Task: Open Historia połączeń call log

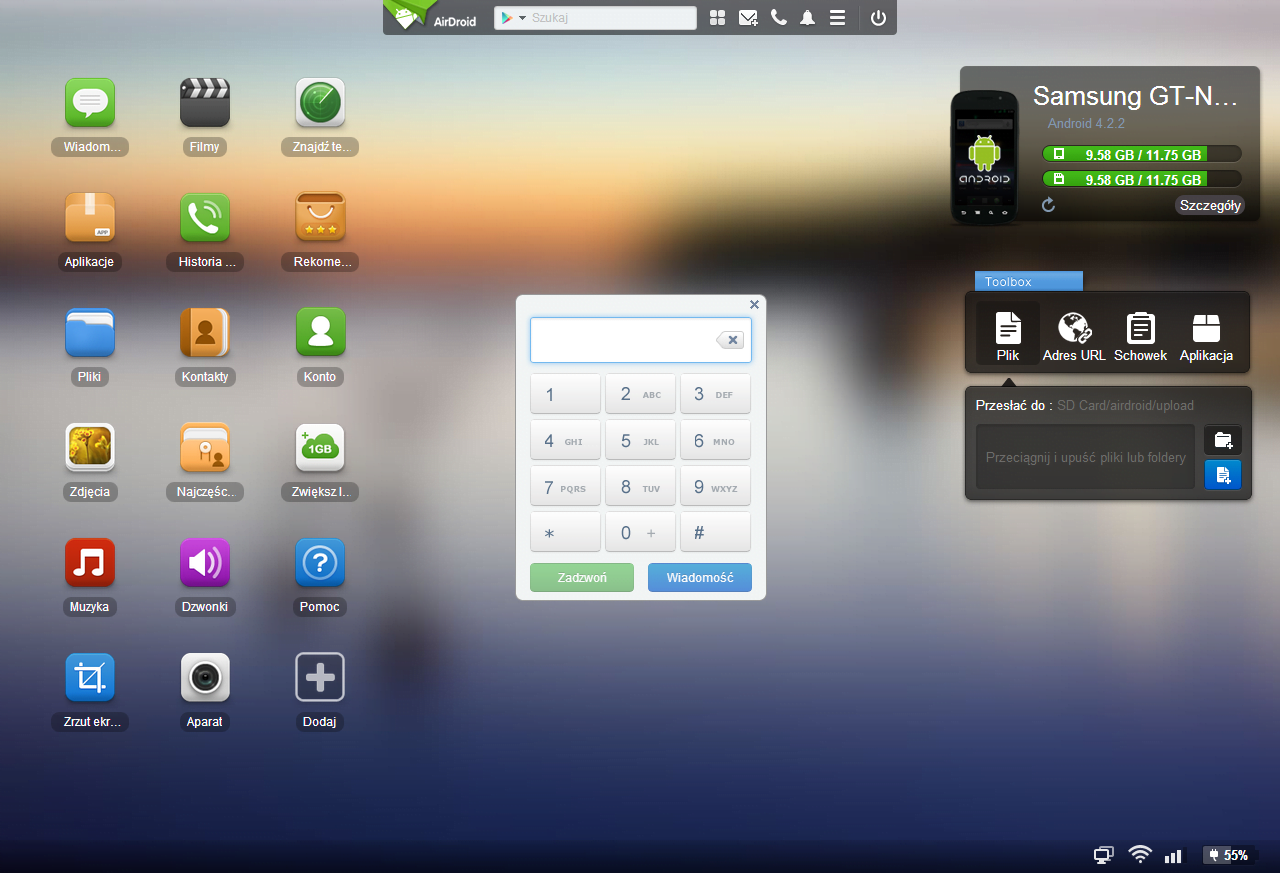Action: (205, 218)
